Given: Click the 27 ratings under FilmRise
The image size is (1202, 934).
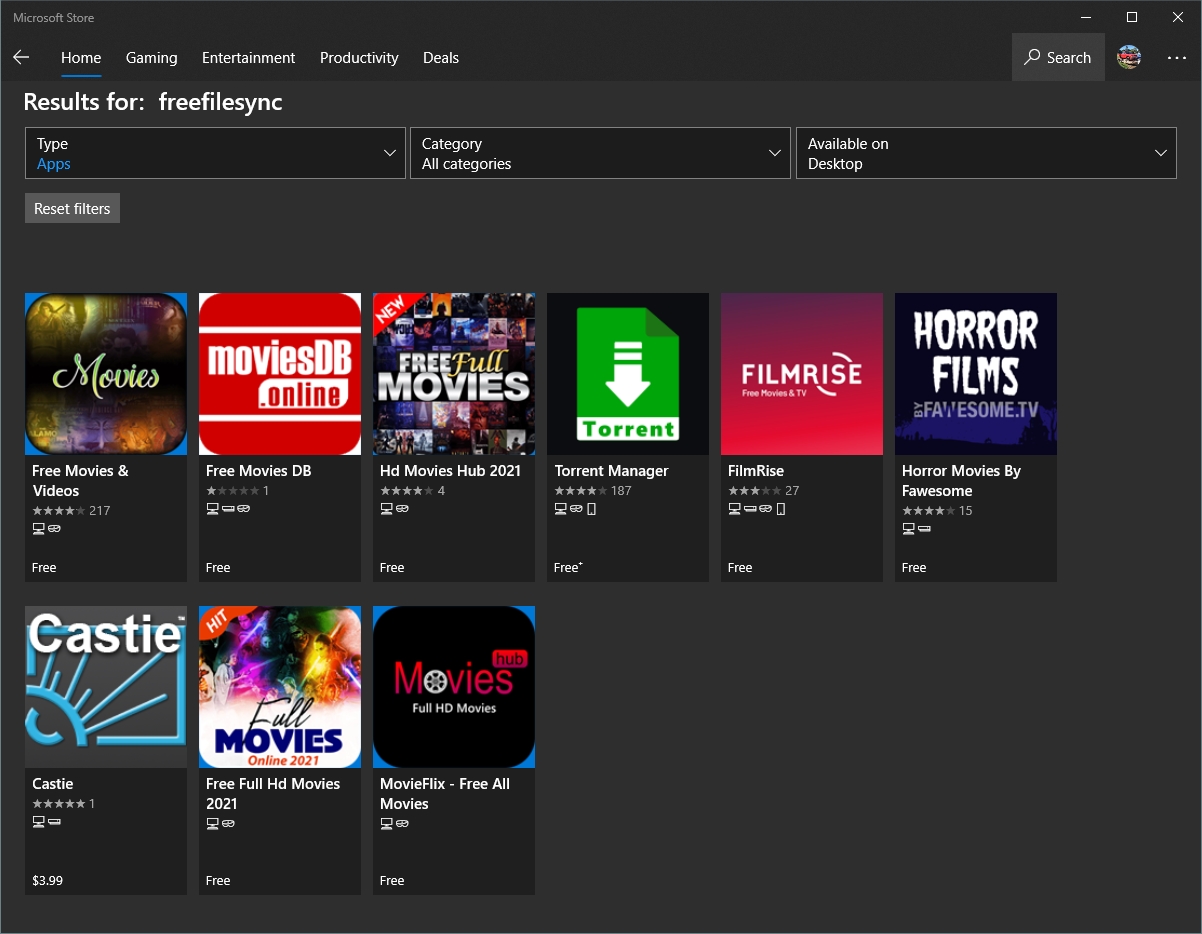Looking at the screenshot, I should 792,491.
